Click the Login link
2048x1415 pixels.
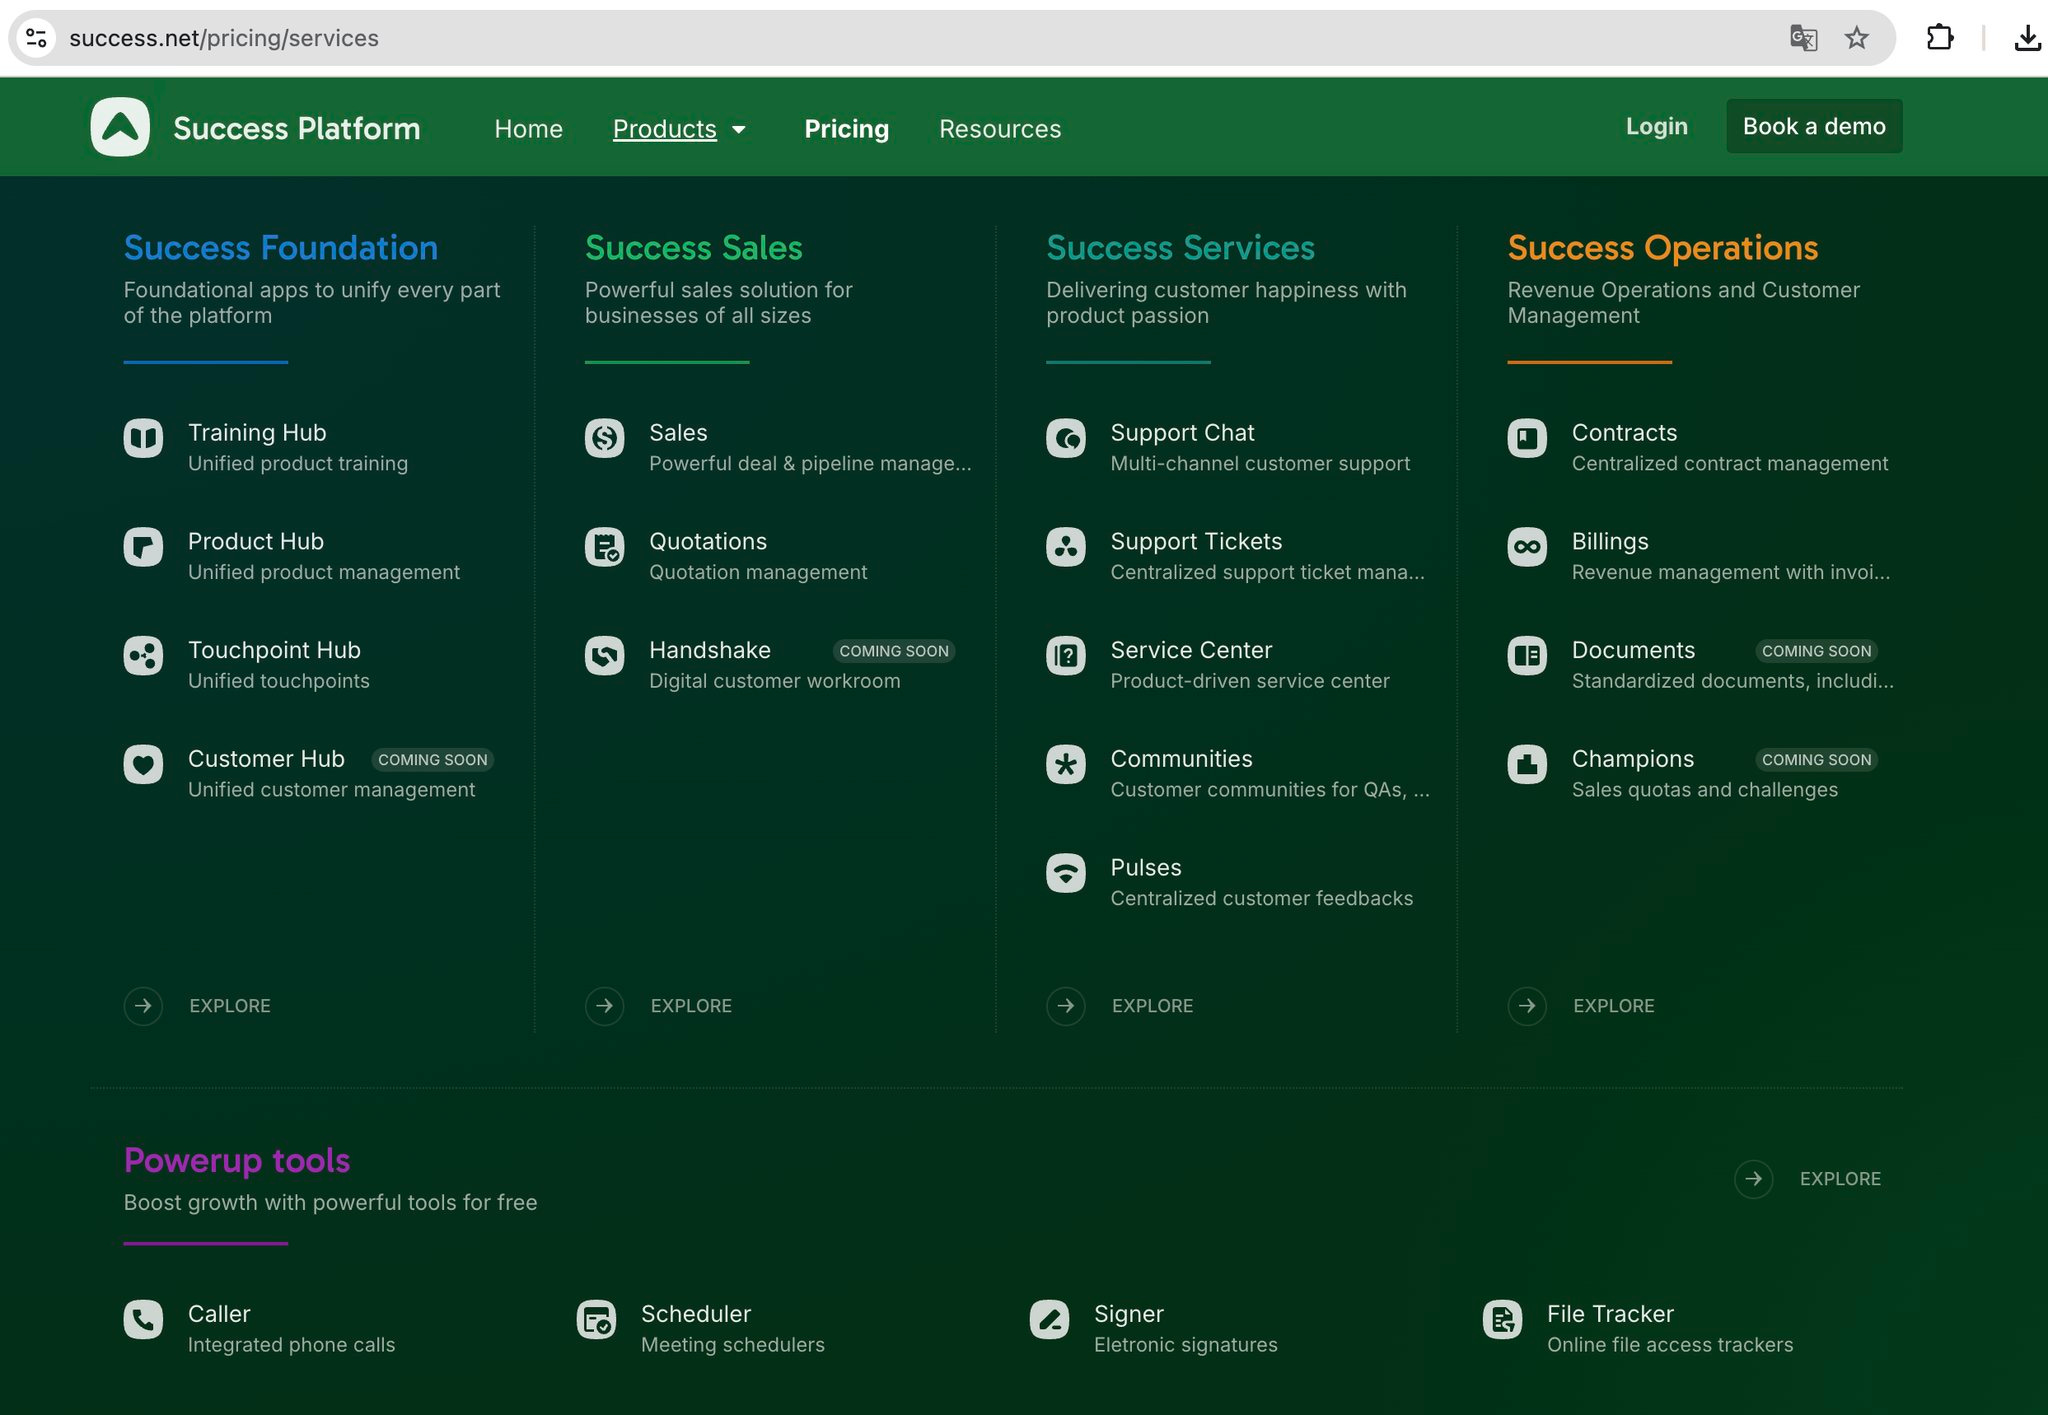tap(1656, 126)
